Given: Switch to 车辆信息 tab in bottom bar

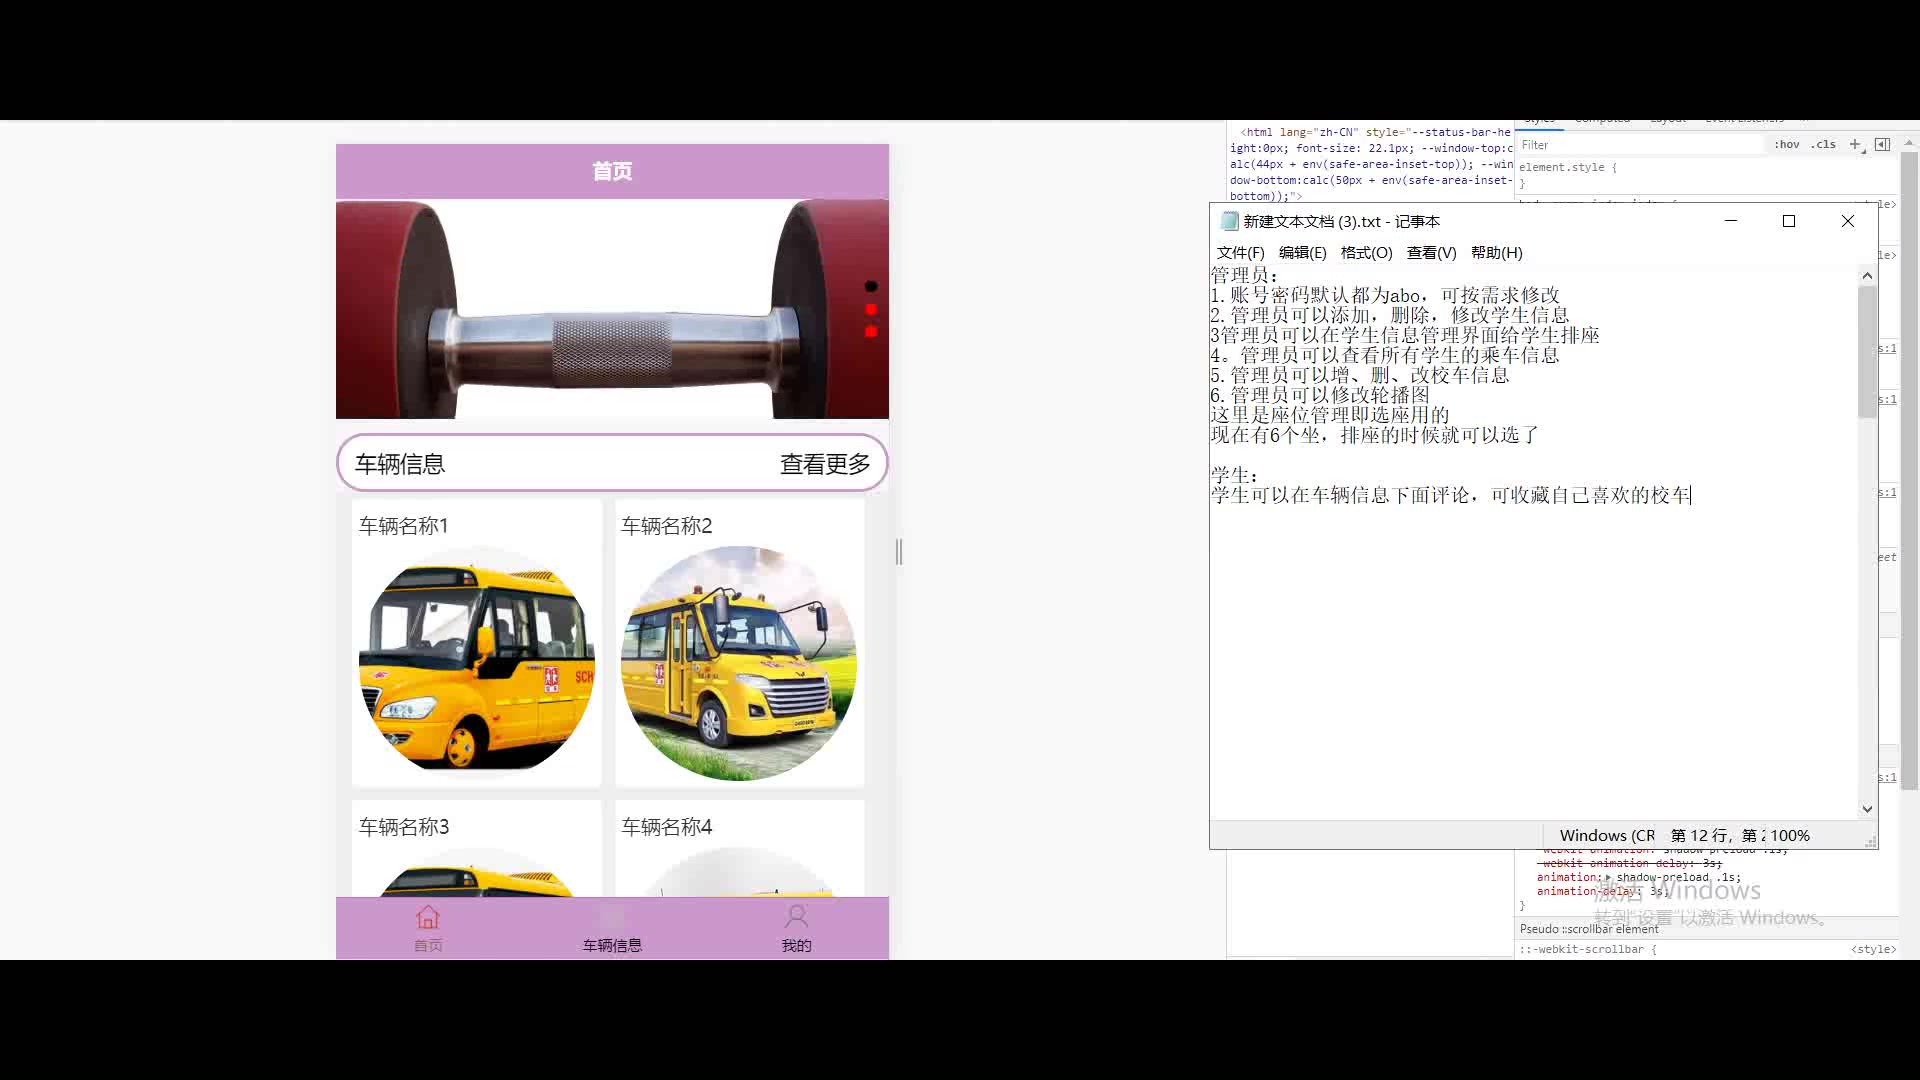Looking at the screenshot, I should click(612, 929).
